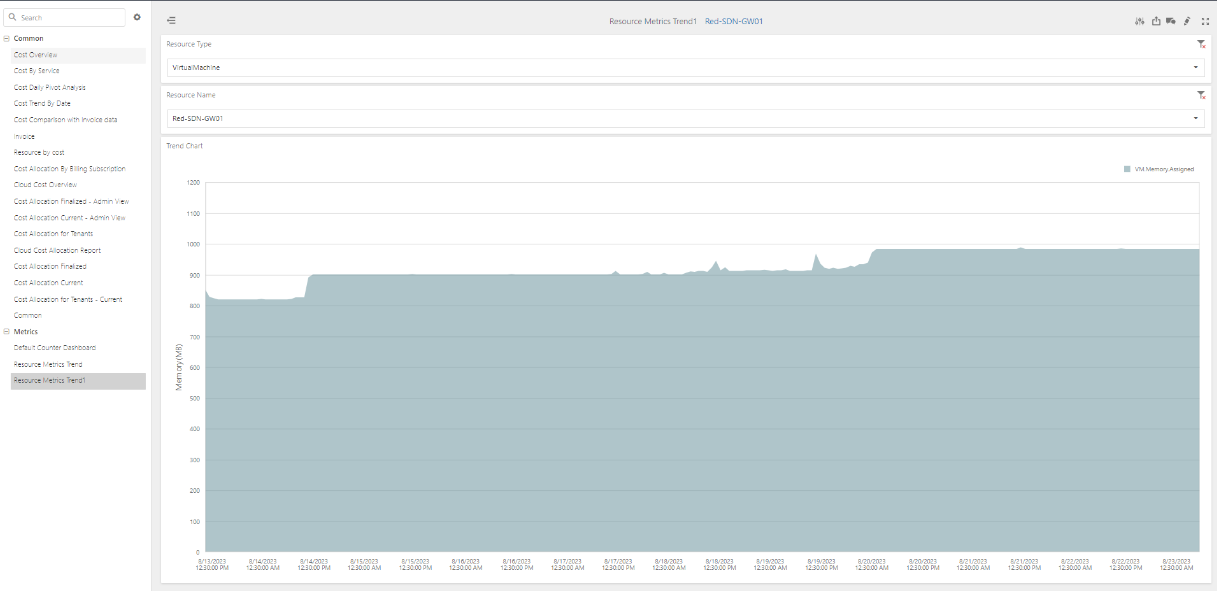Clear the Resource Type filter
Image resolution: width=1217 pixels, height=591 pixels.
[x=1201, y=45]
